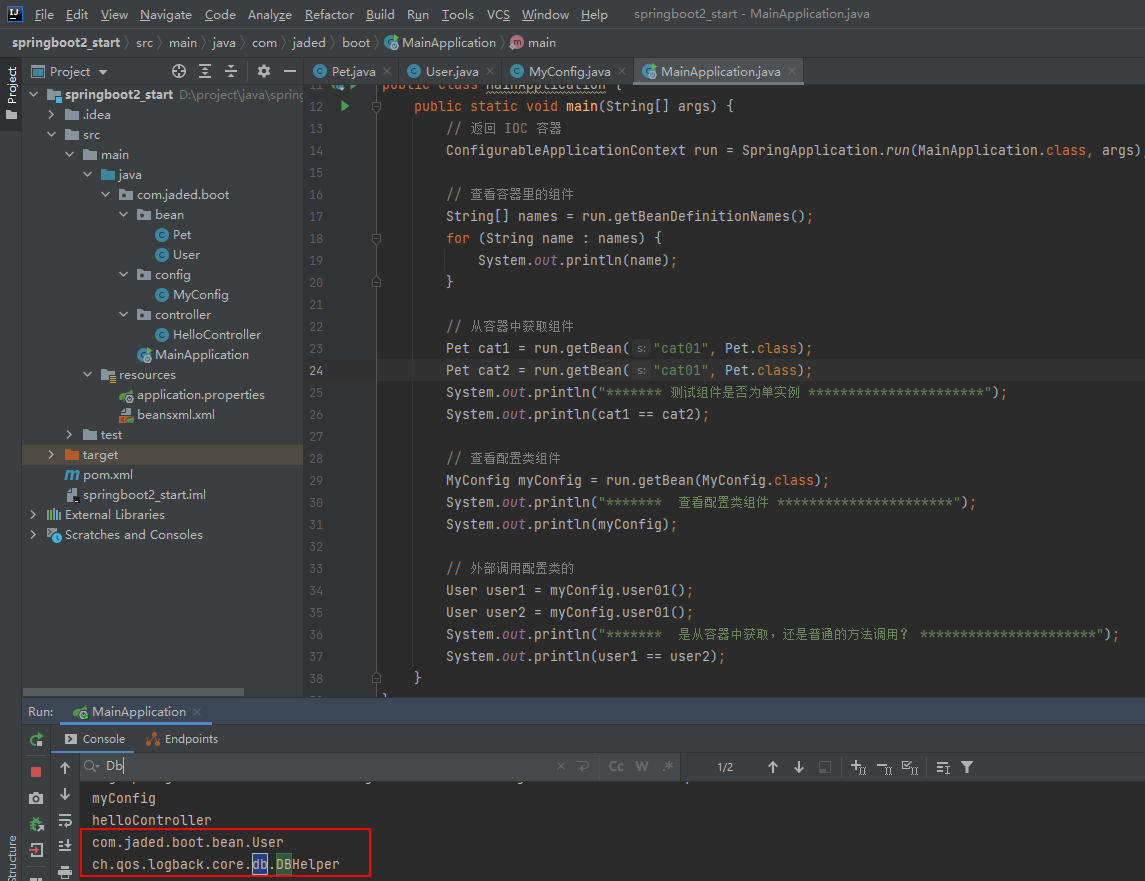Image resolution: width=1145 pixels, height=881 pixels.
Task: Open the search filter funnel options
Action: click(x=967, y=767)
